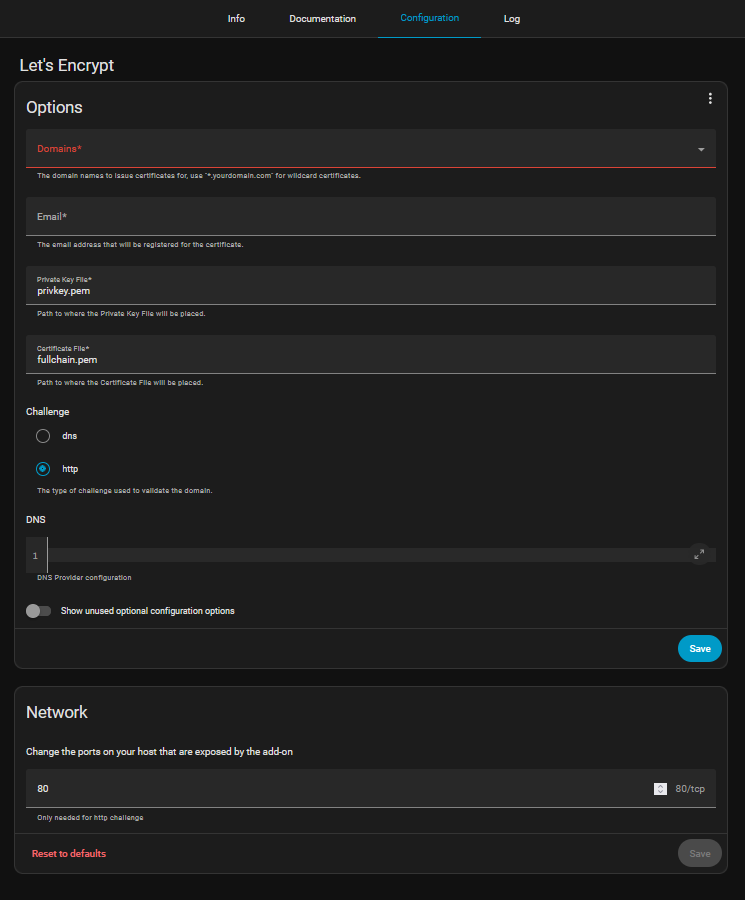
Task: Click into the Email input field
Action: pos(370,217)
